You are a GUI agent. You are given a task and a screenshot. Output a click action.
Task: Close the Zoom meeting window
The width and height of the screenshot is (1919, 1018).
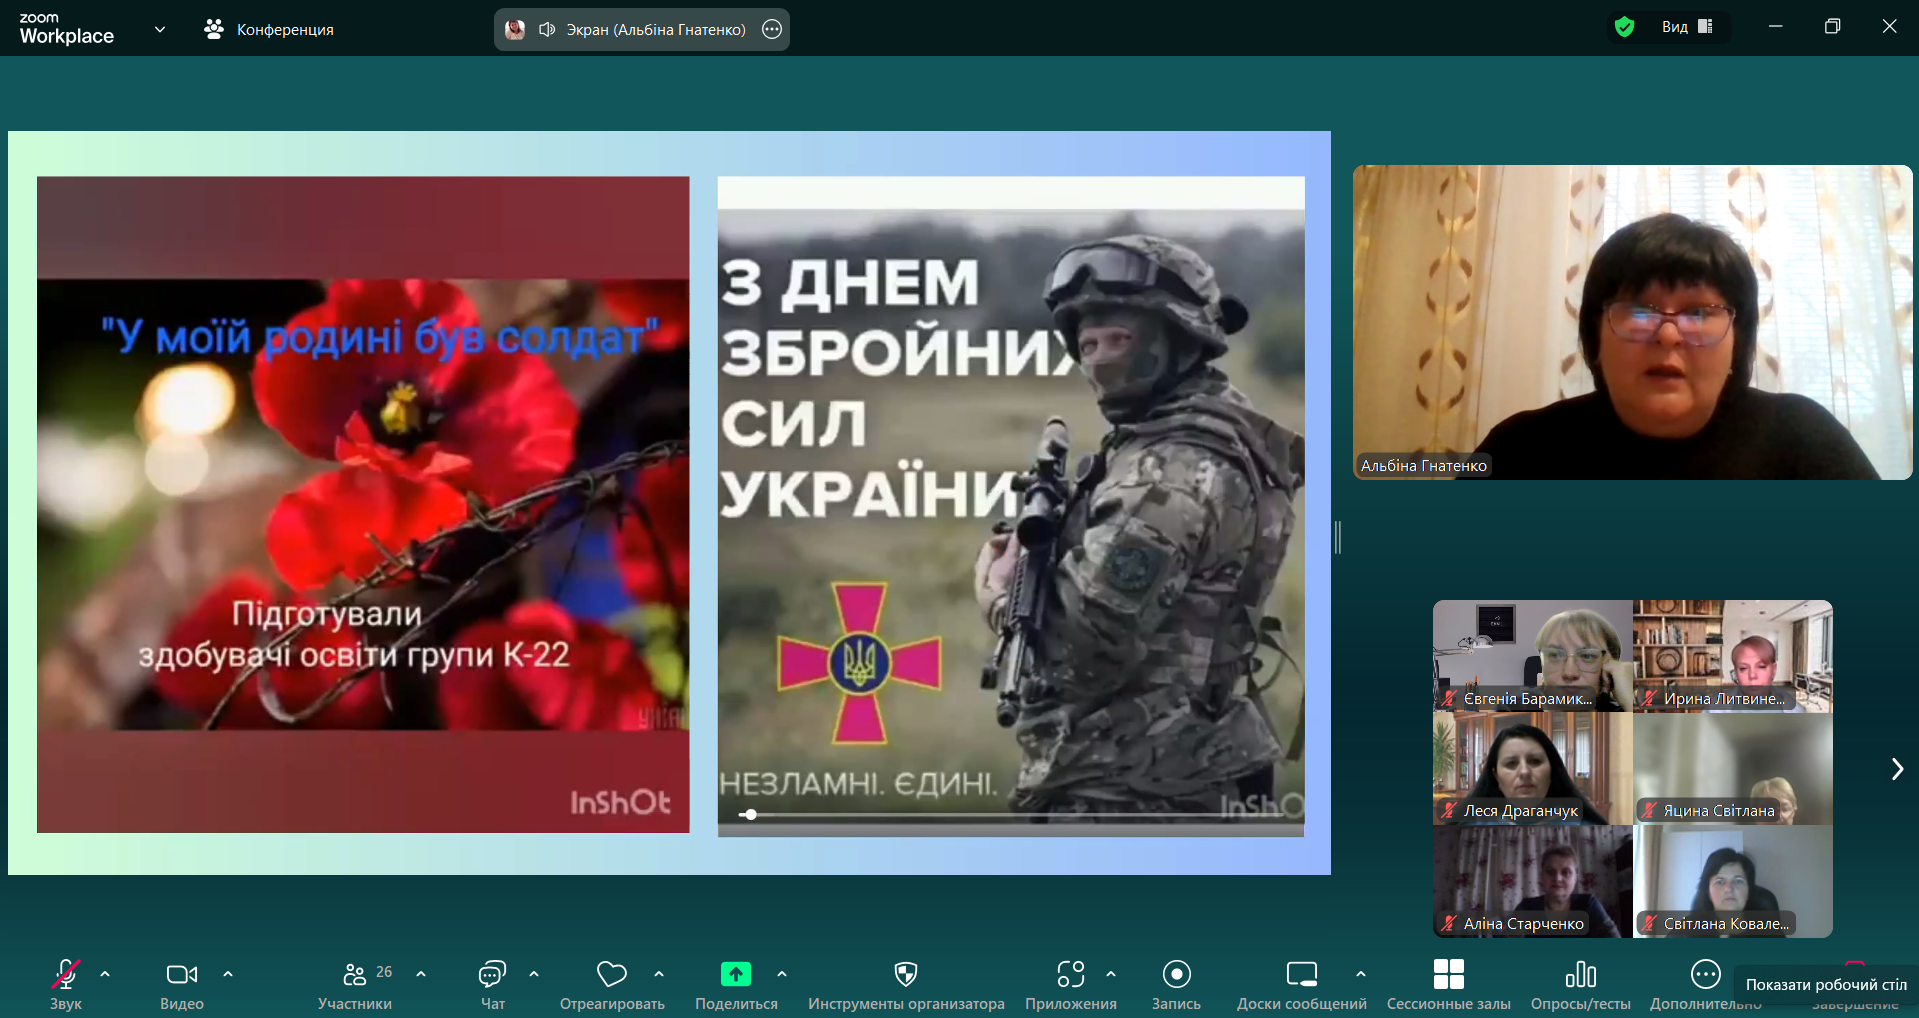tap(1889, 26)
